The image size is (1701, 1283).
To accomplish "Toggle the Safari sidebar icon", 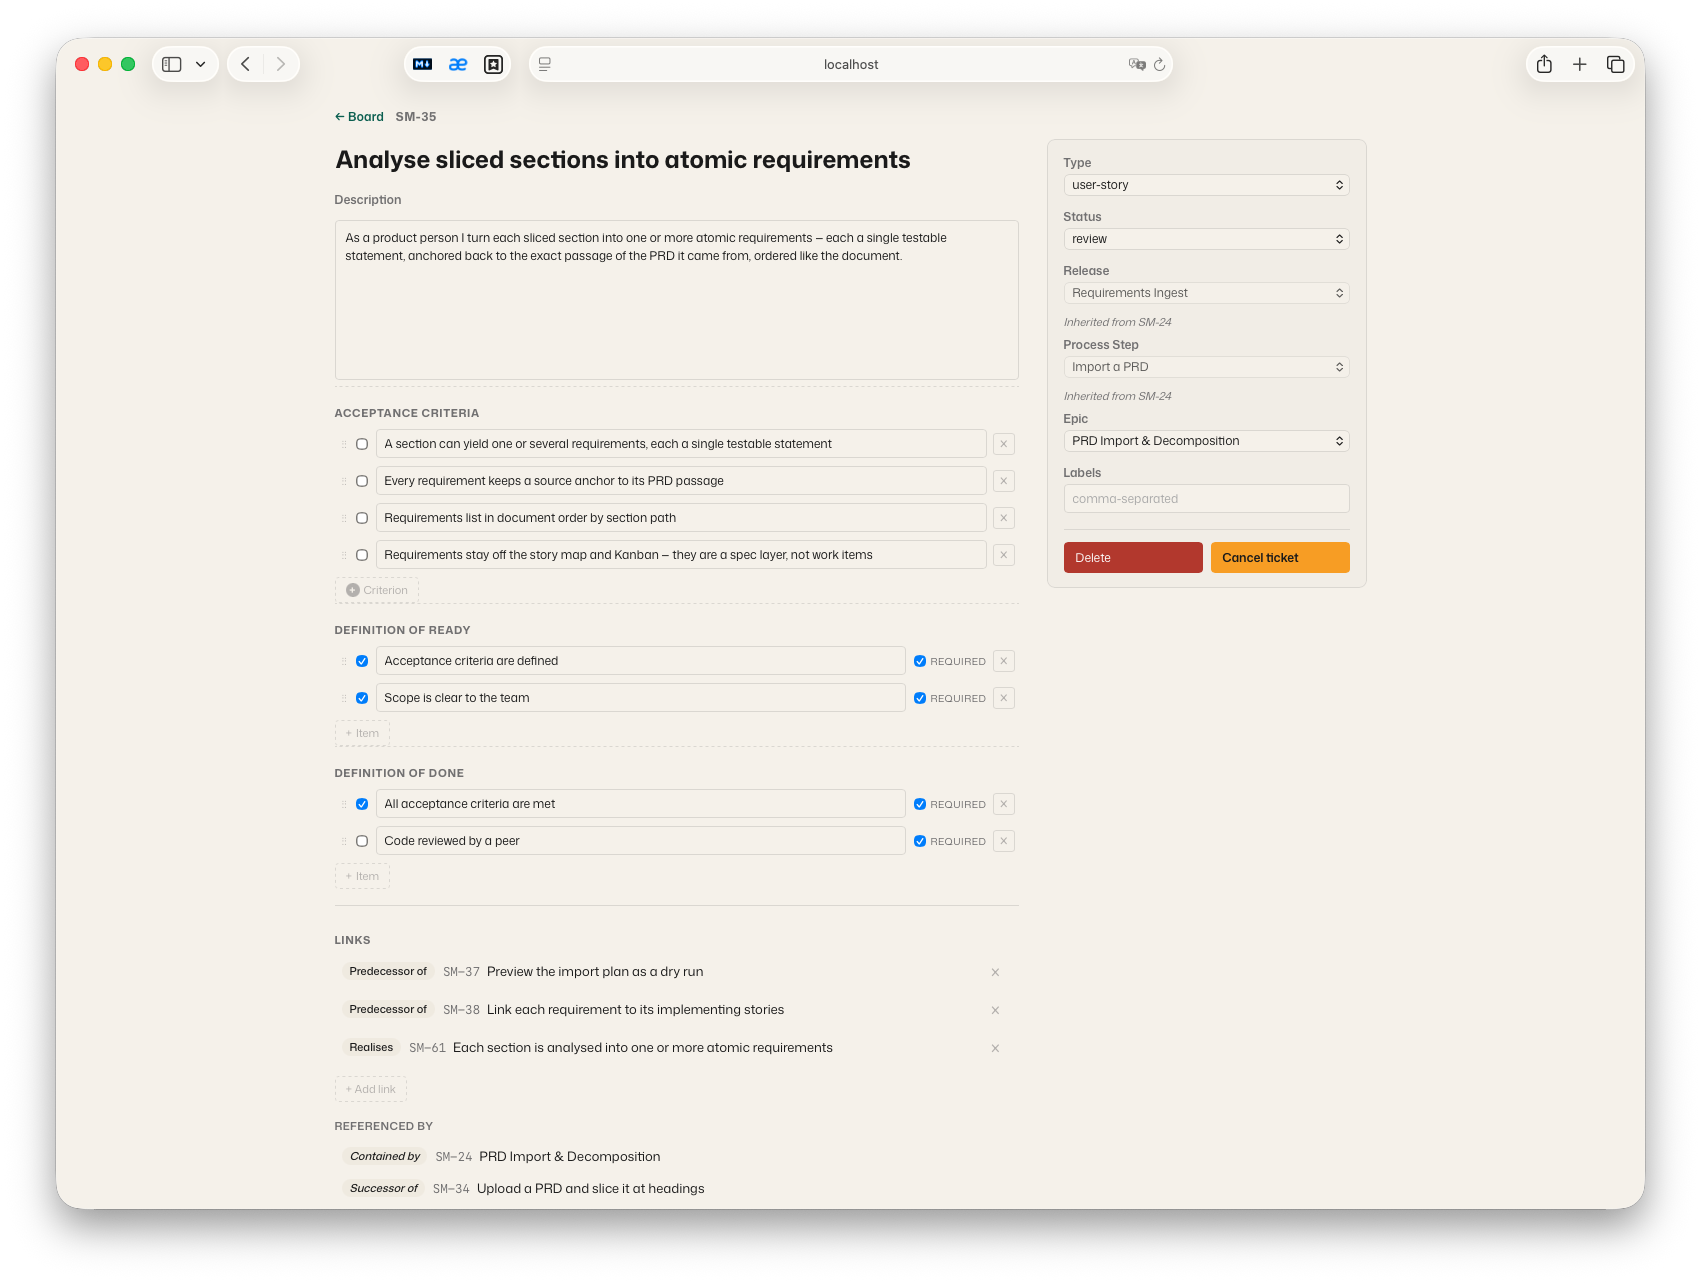I will [x=172, y=64].
